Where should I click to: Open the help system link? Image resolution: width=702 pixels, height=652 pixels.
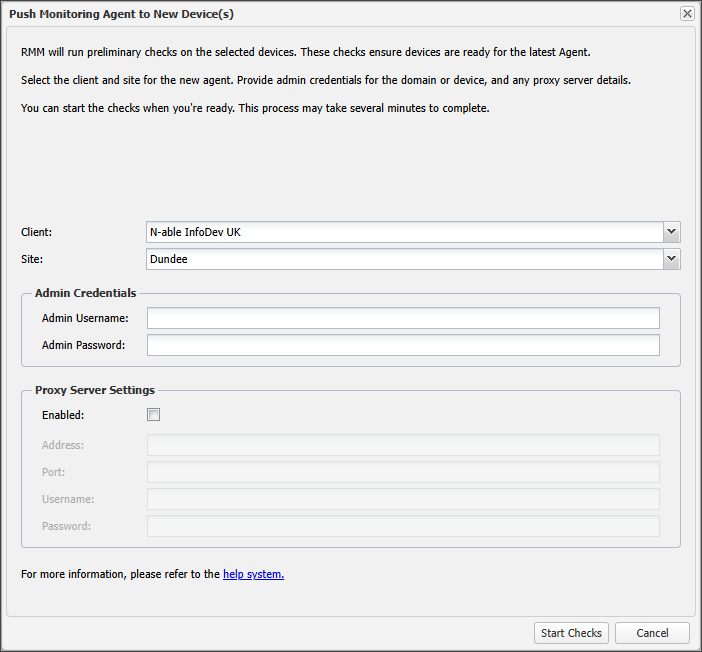coord(253,574)
